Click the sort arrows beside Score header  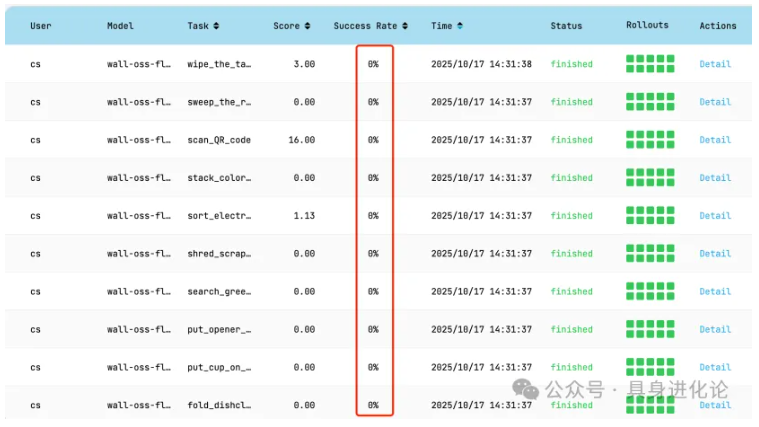307,26
